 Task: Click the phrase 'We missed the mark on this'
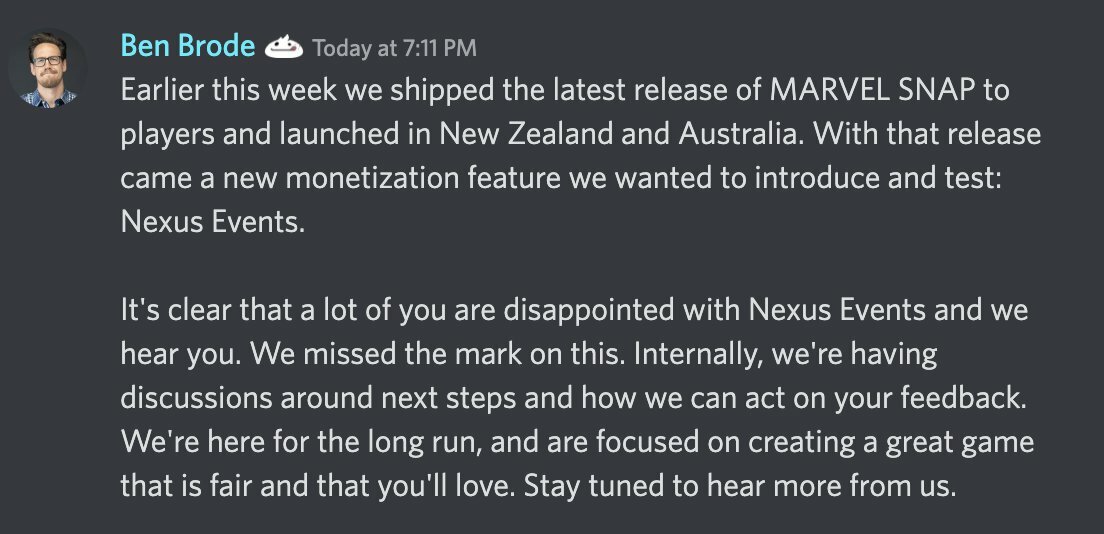click(x=437, y=355)
